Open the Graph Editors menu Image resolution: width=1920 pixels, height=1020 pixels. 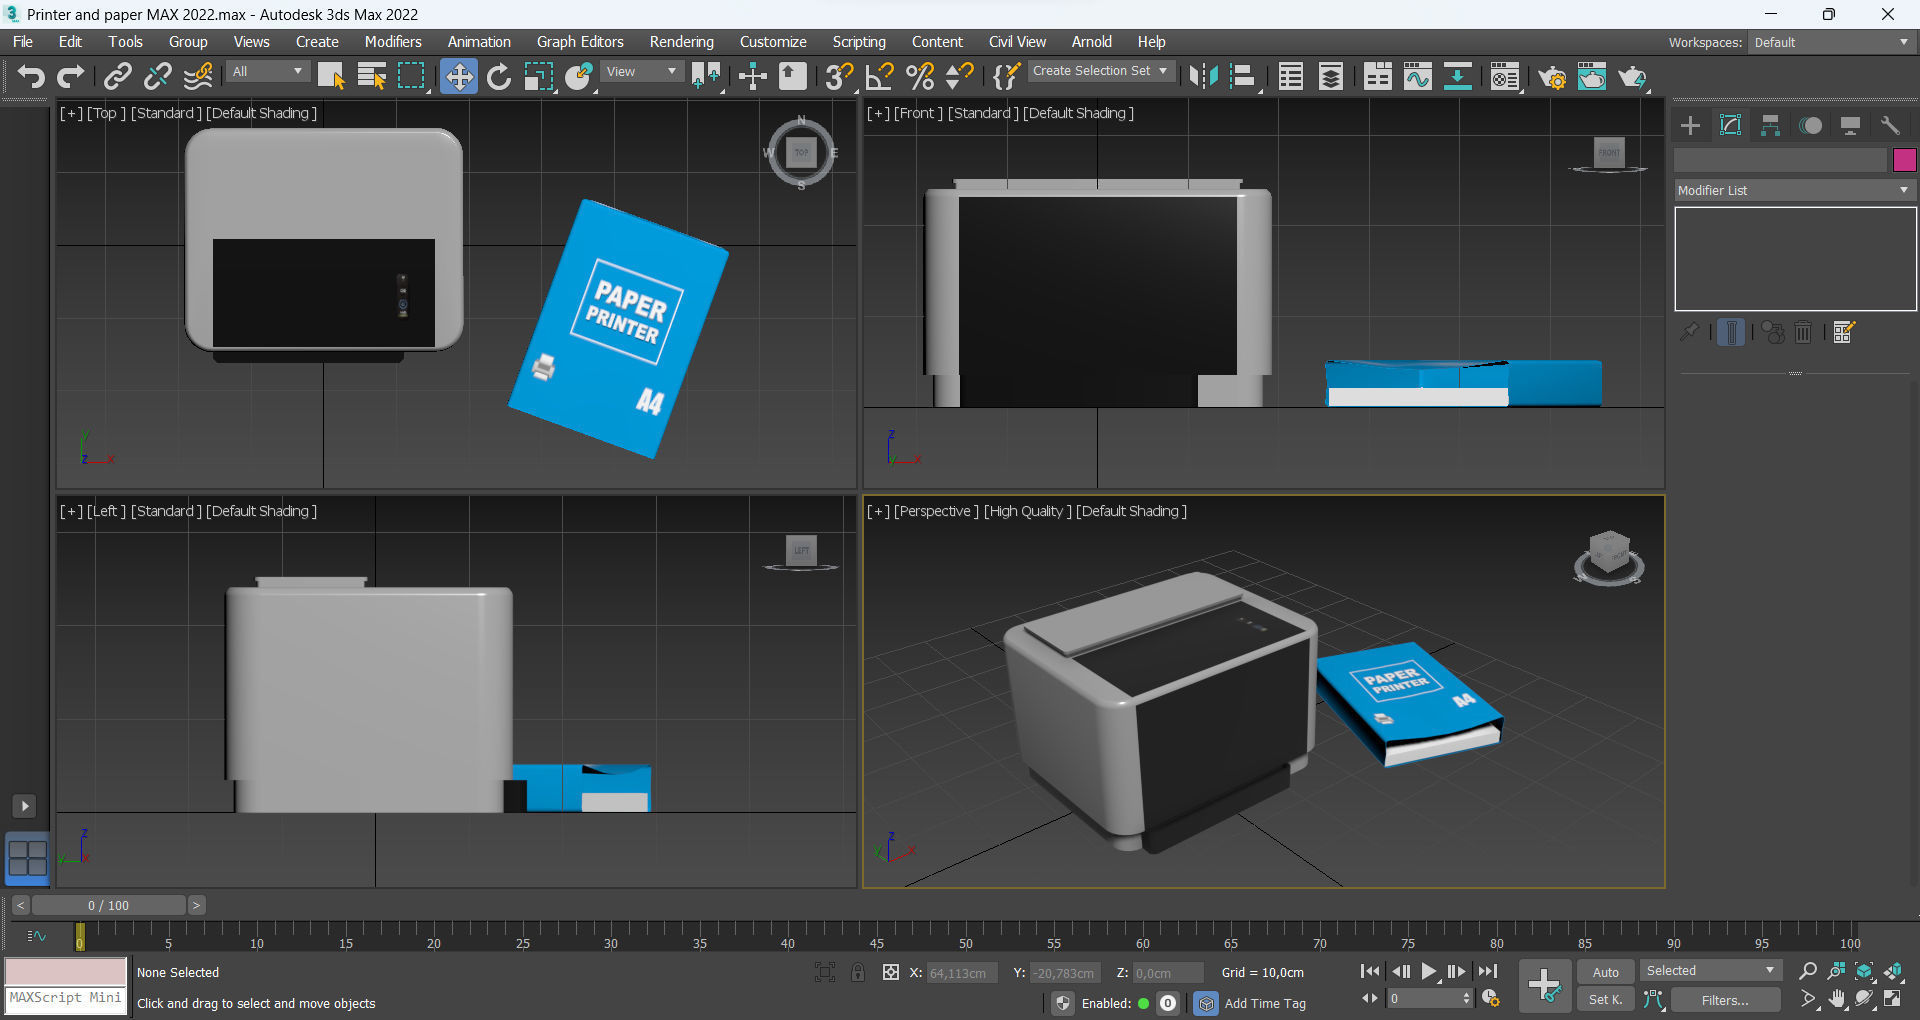click(x=580, y=42)
